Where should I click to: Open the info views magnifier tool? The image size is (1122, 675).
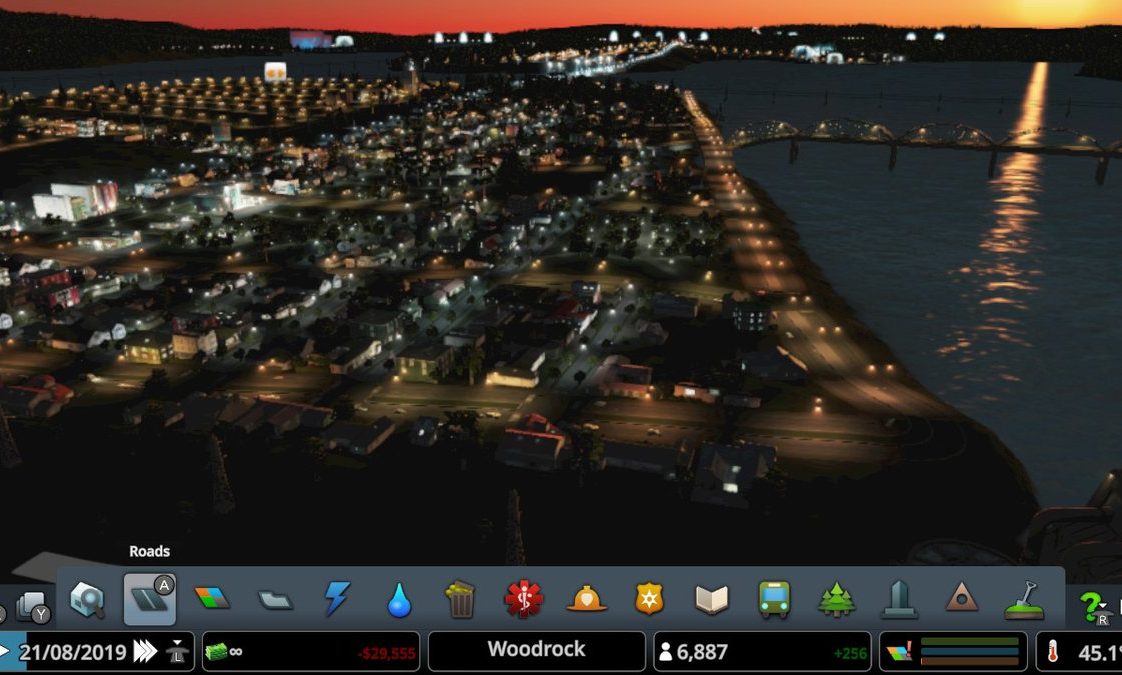coord(87,598)
